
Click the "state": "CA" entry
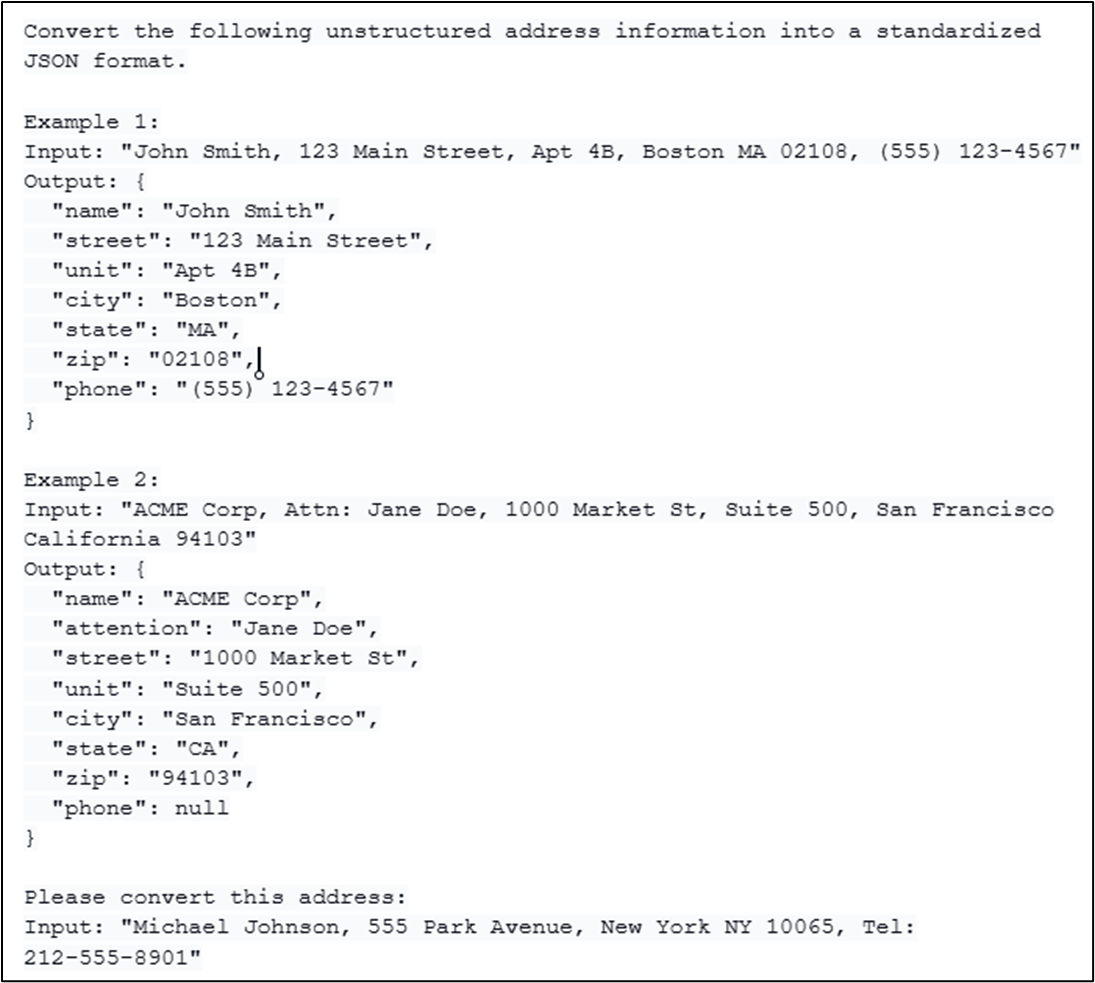[x=147, y=749]
